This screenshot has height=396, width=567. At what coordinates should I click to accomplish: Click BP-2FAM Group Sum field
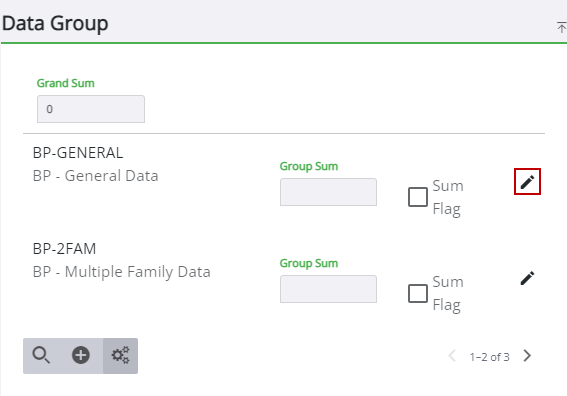(x=328, y=289)
